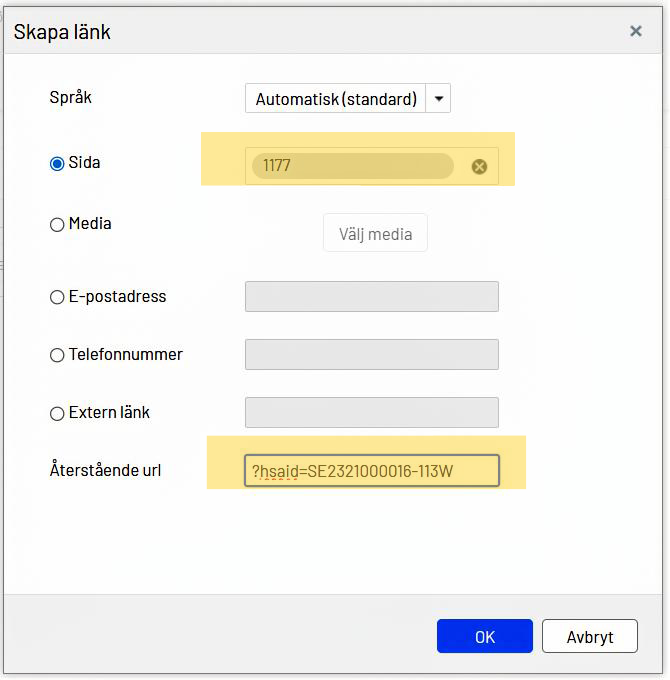Screen dimensions: 670x680
Task: Choose the Media link type
Action: point(57,225)
